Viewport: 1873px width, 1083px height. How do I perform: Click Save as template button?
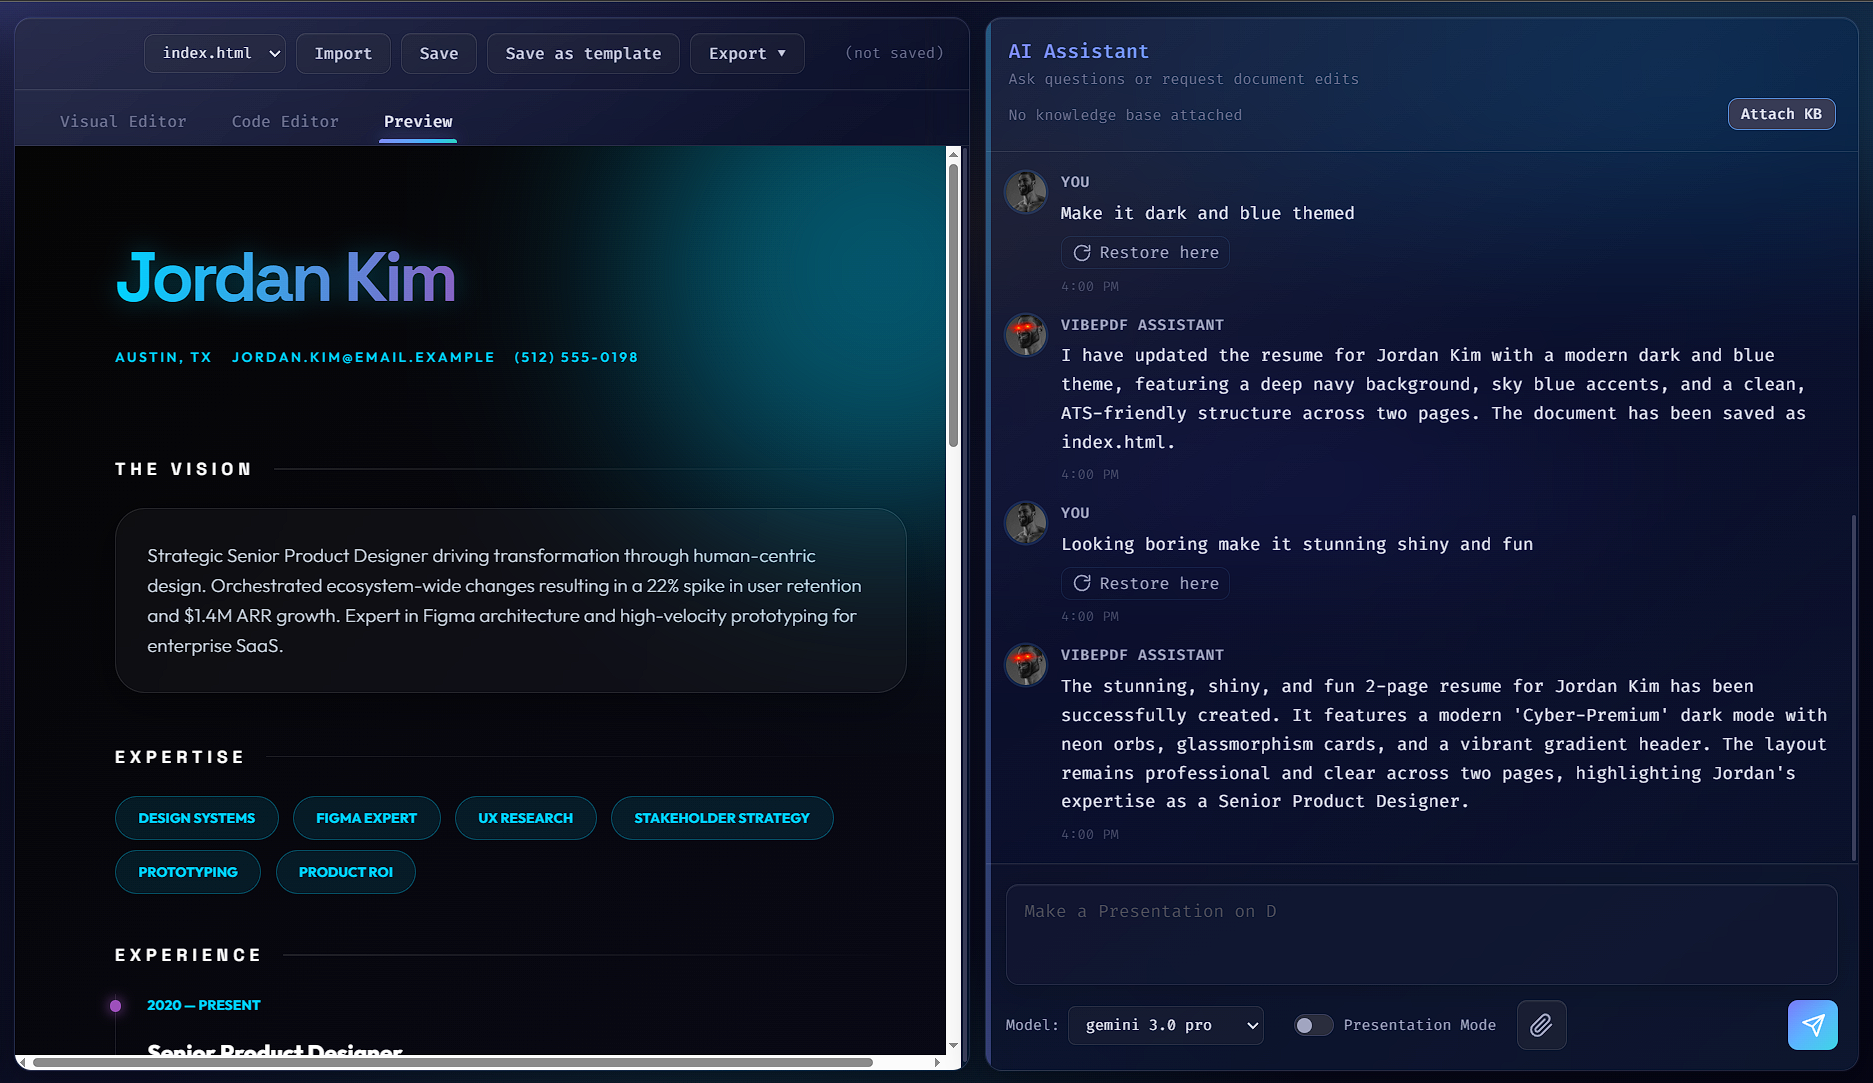click(x=583, y=53)
